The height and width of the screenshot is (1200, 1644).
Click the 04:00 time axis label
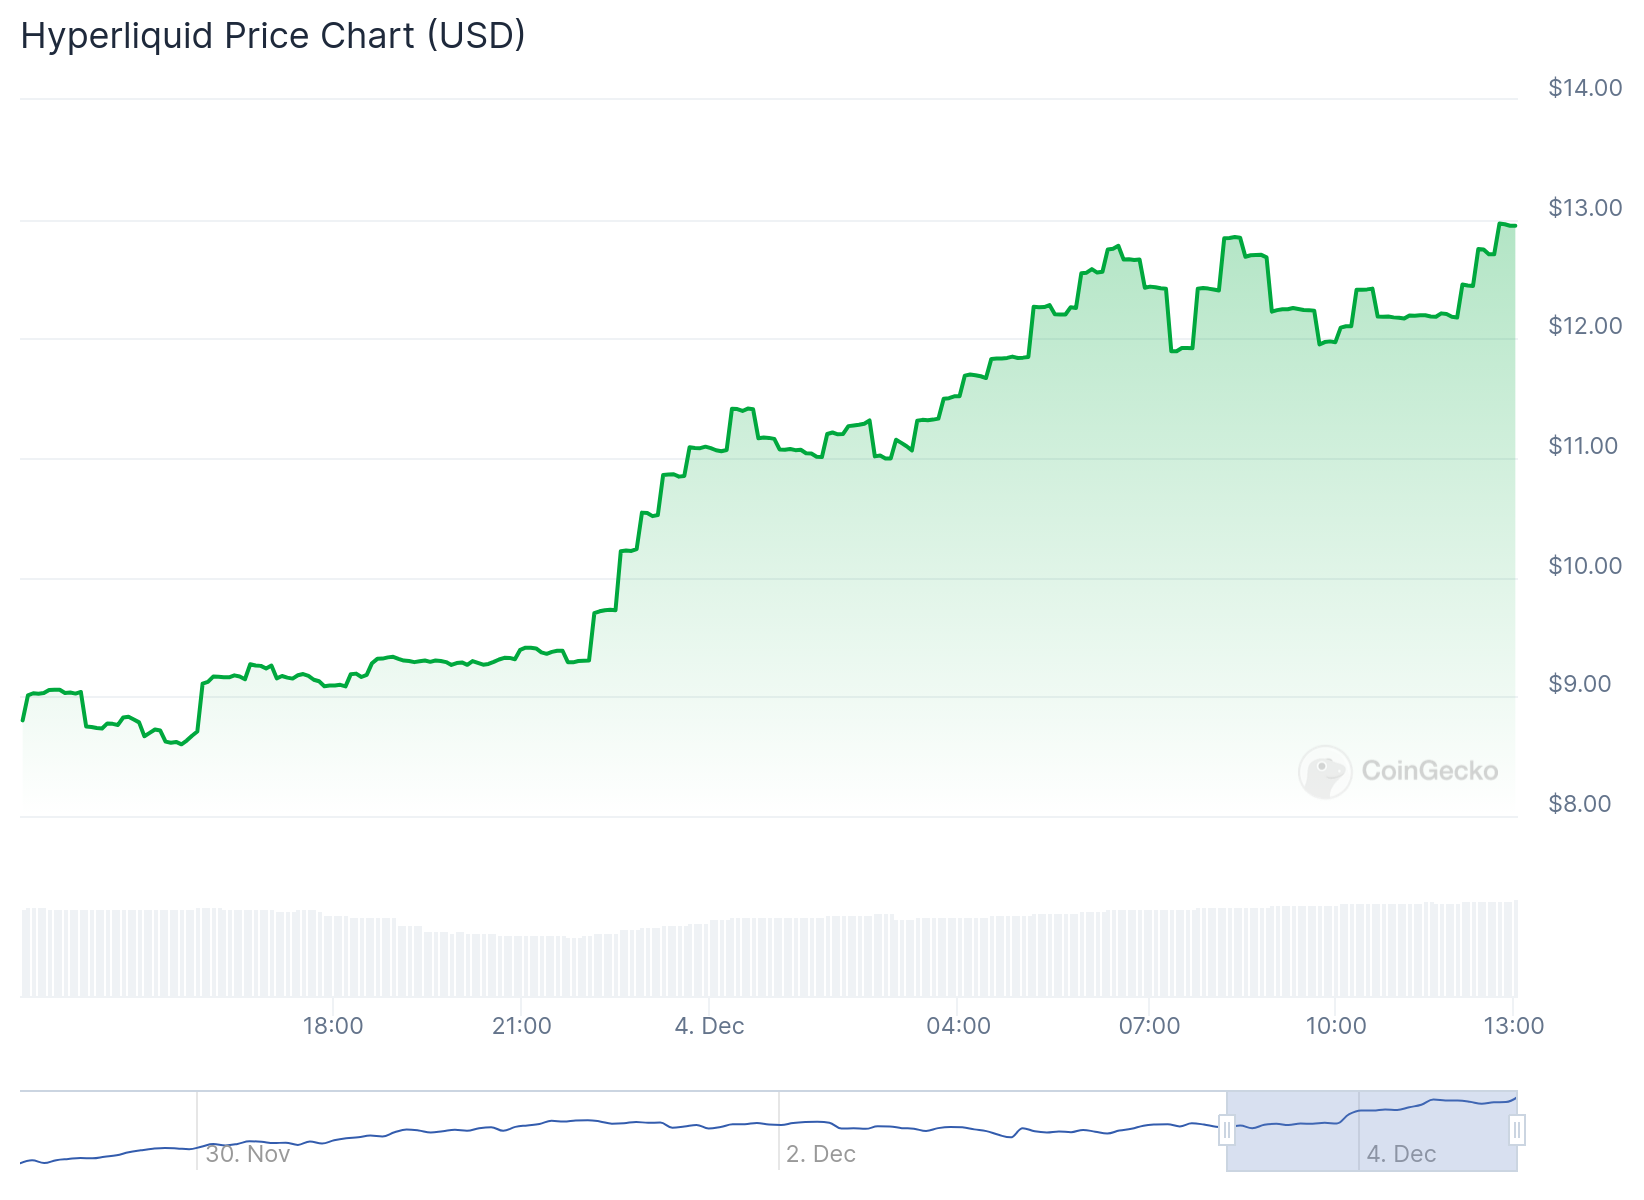(x=959, y=1026)
